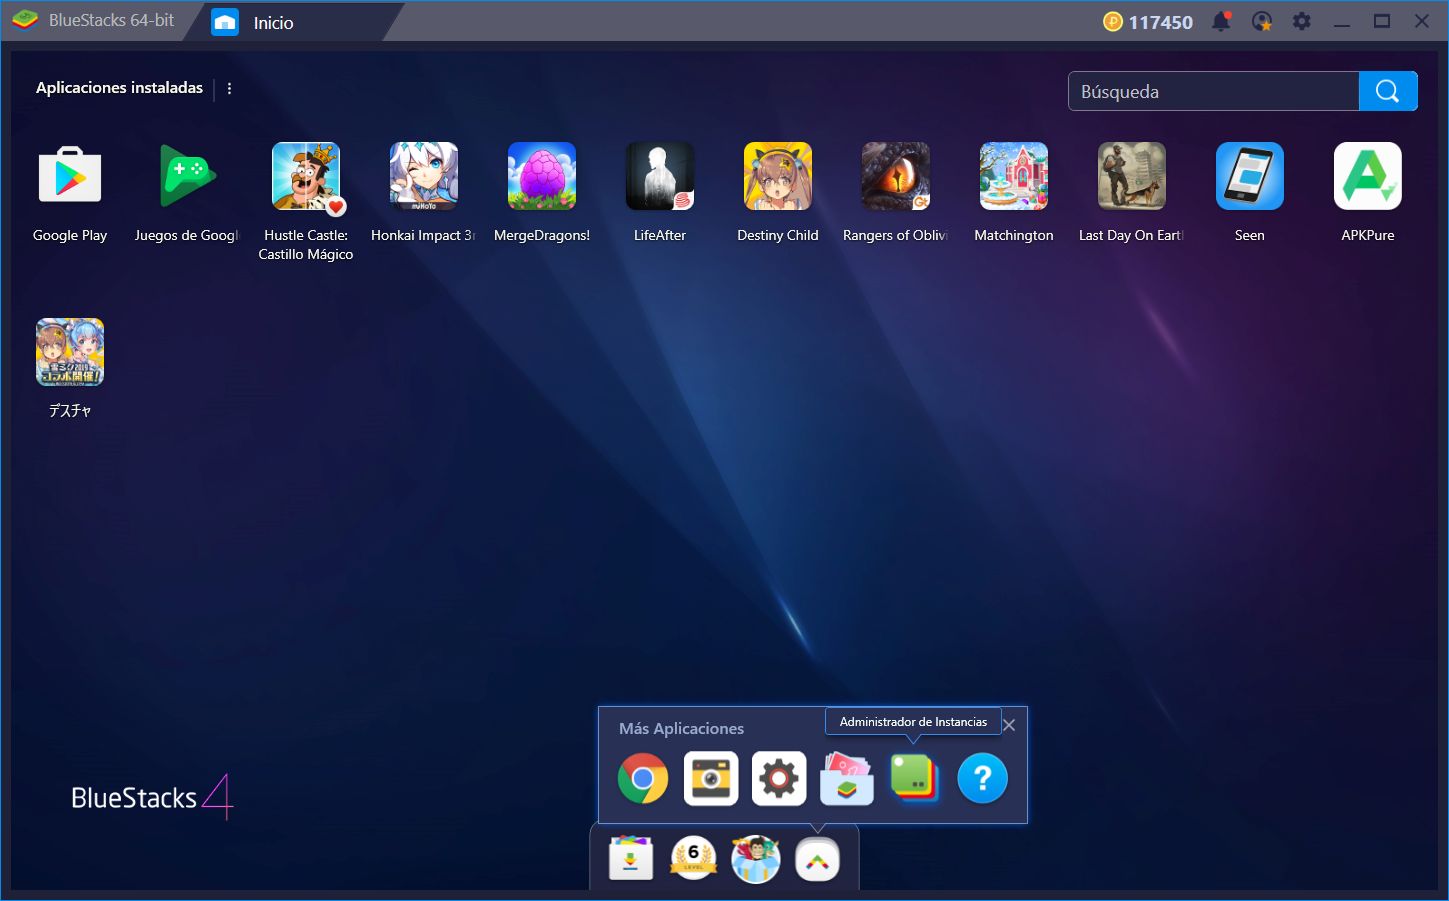This screenshot has height=901, width=1449.
Task: Open Chrome in Más Aplicaciones panel
Action: tap(643, 778)
